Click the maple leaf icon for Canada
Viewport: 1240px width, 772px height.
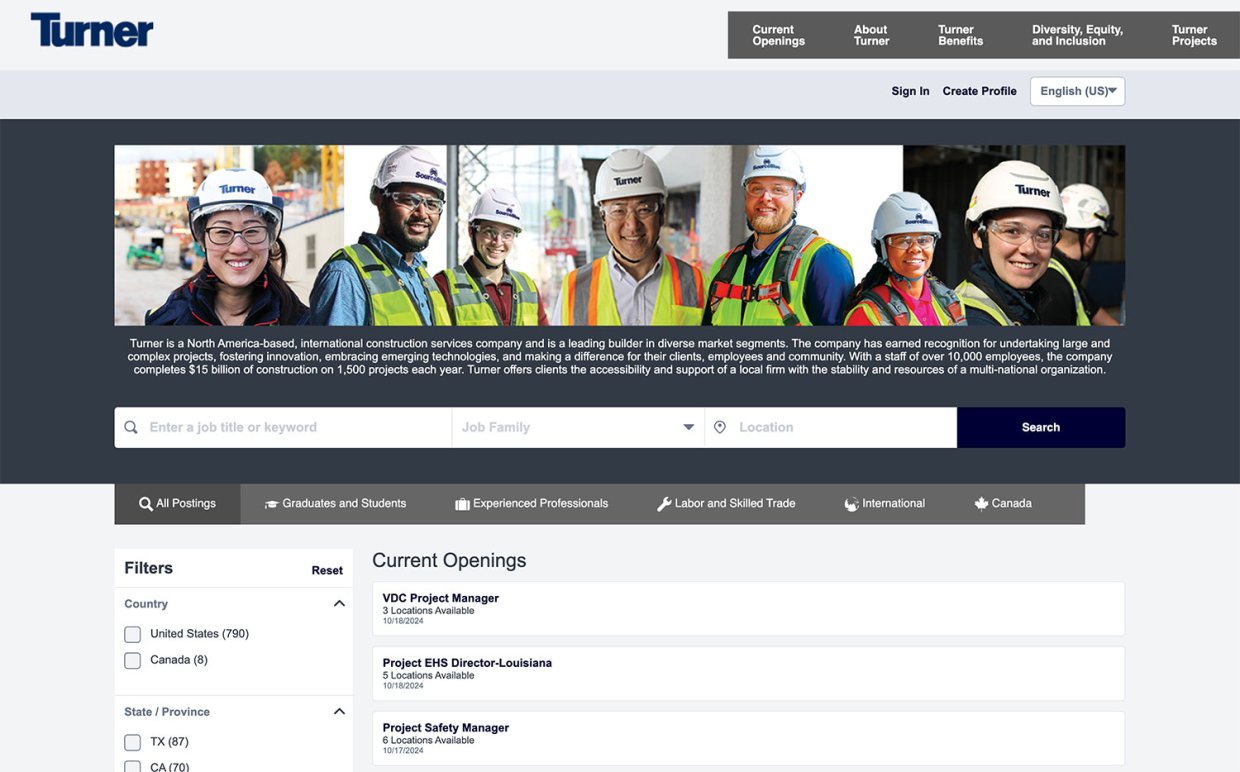pyautogui.click(x=981, y=504)
